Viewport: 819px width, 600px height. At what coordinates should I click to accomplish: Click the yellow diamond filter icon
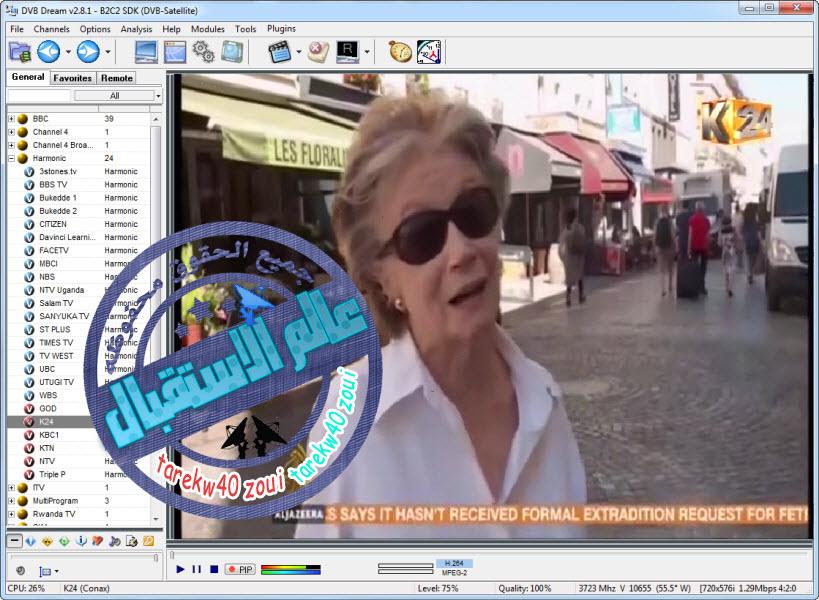47,542
